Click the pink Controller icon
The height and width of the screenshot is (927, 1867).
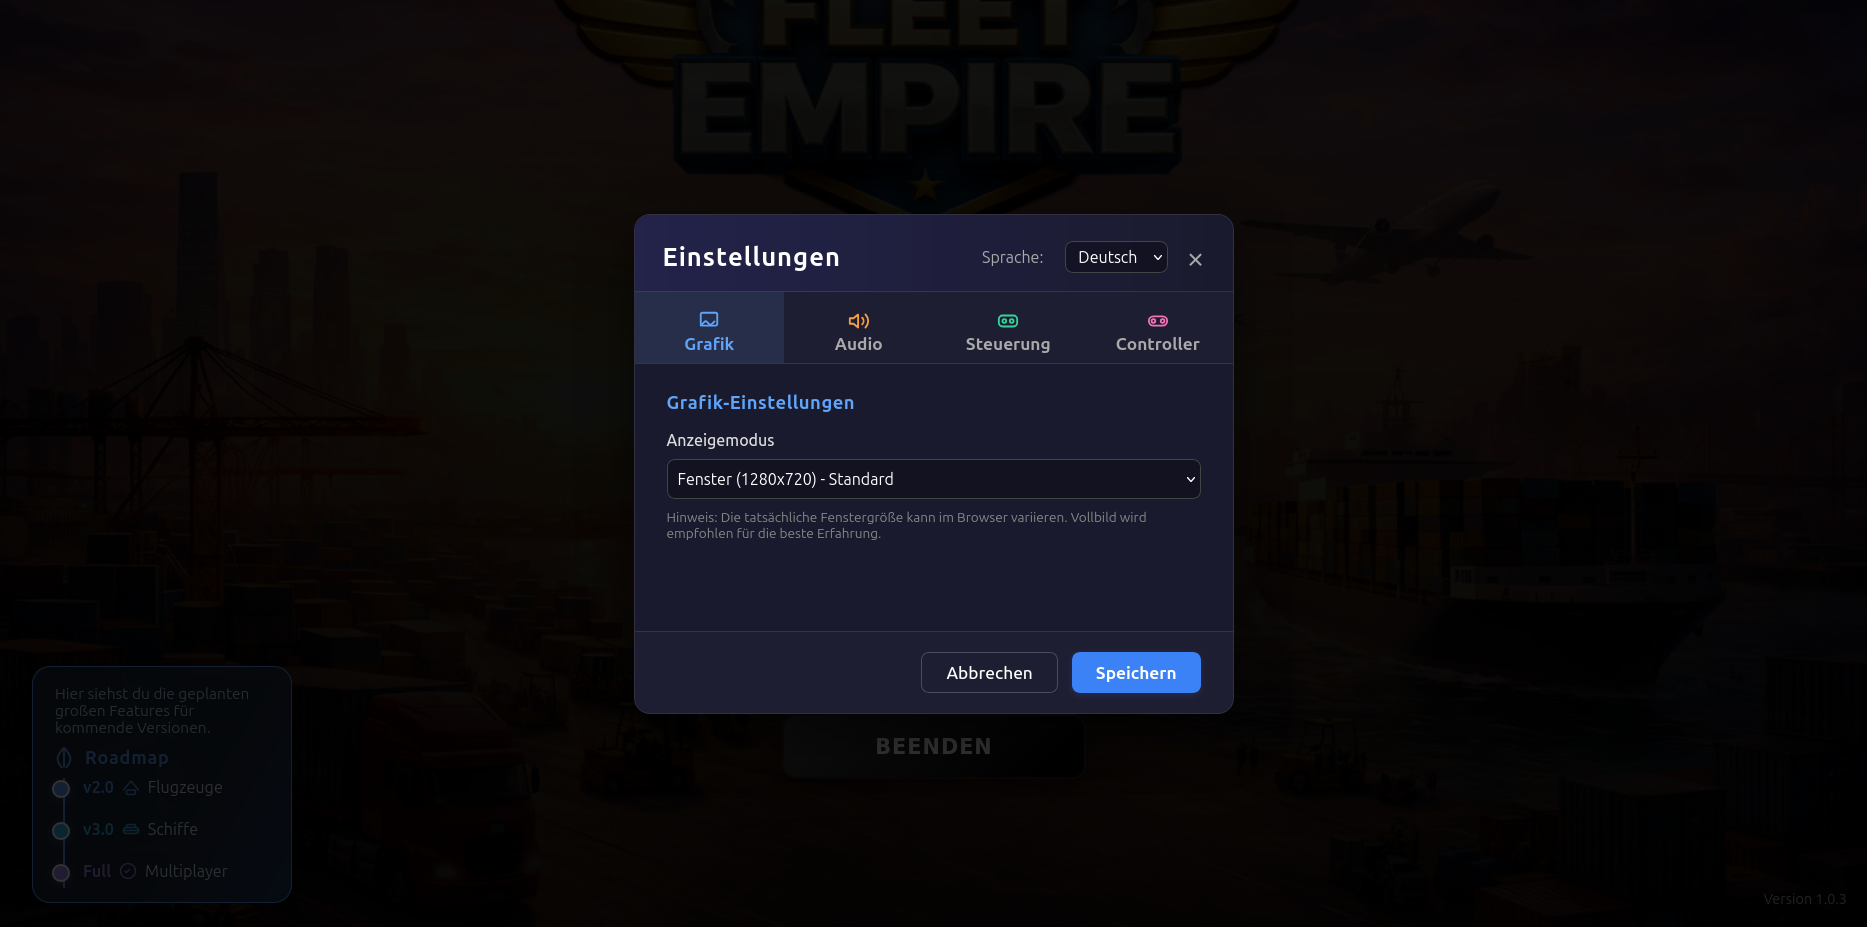pos(1158,321)
